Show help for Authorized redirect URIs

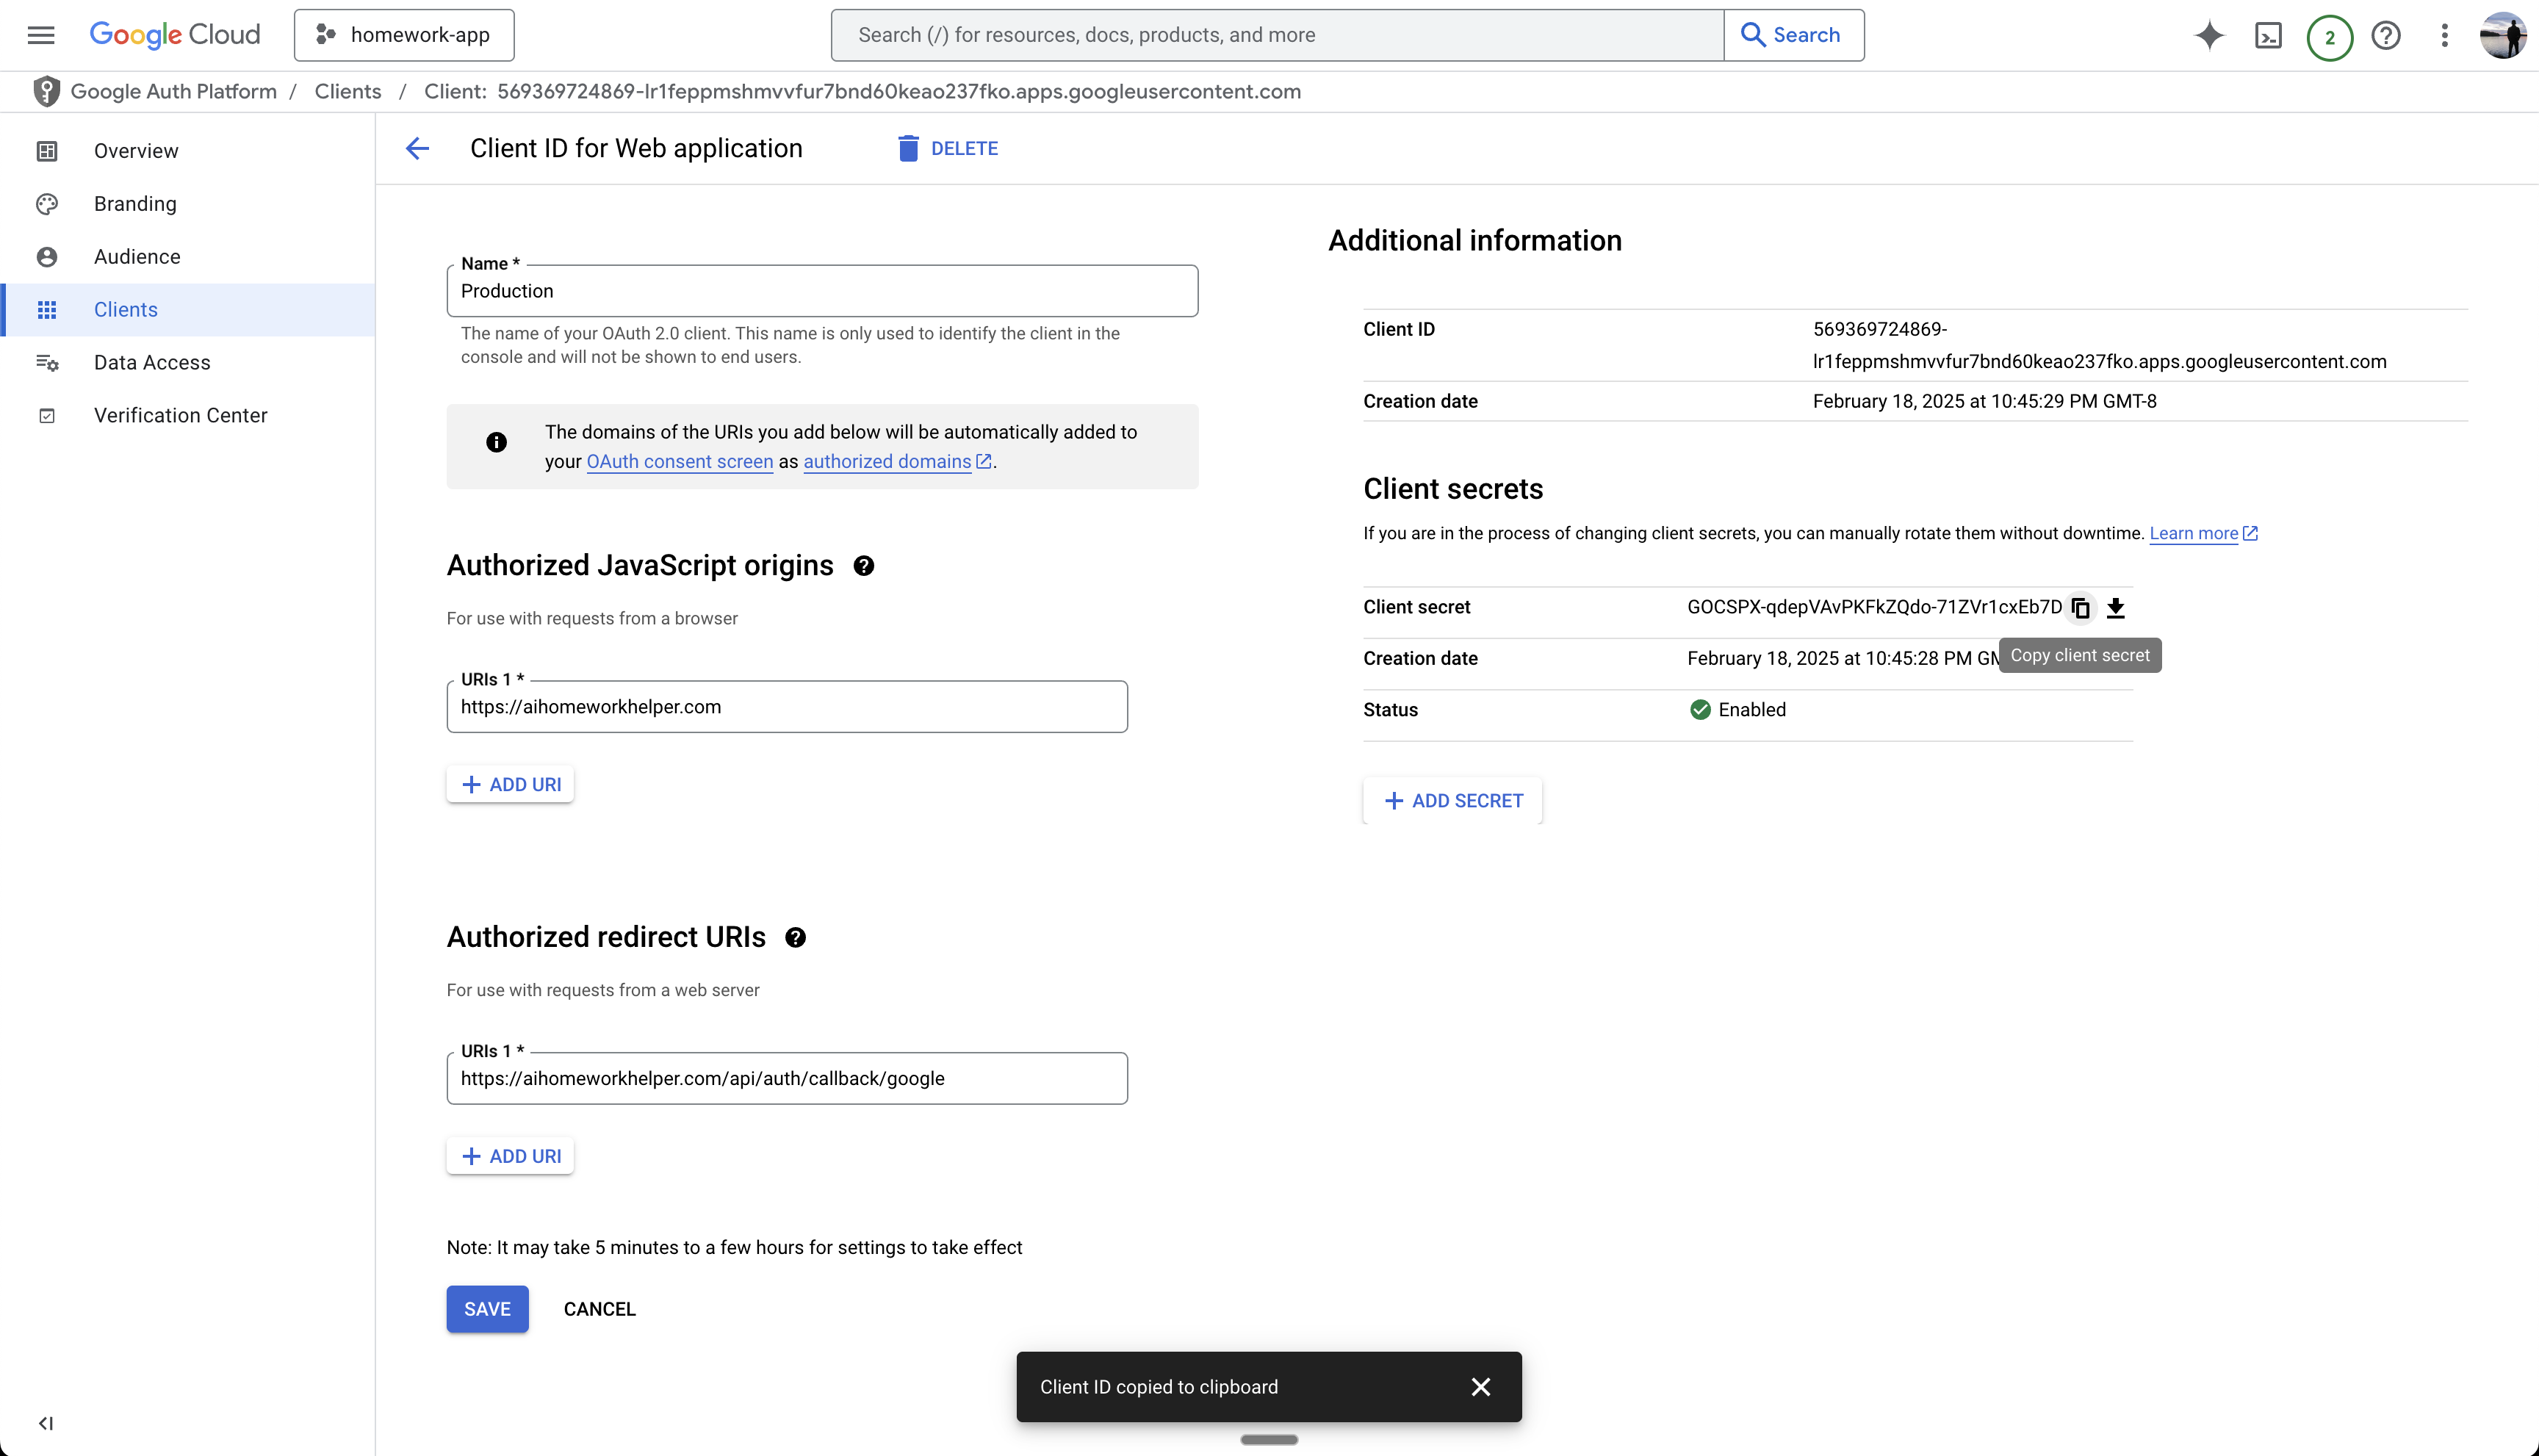[x=795, y=938]
